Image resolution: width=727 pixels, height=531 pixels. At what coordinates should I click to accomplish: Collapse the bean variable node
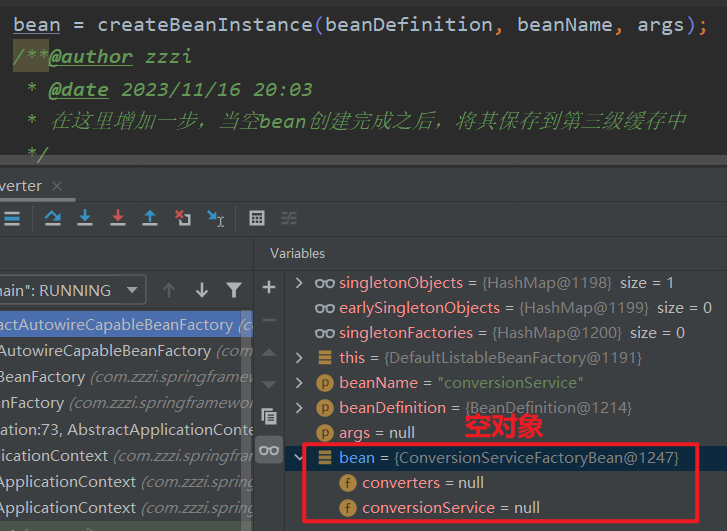pos(298,458)
